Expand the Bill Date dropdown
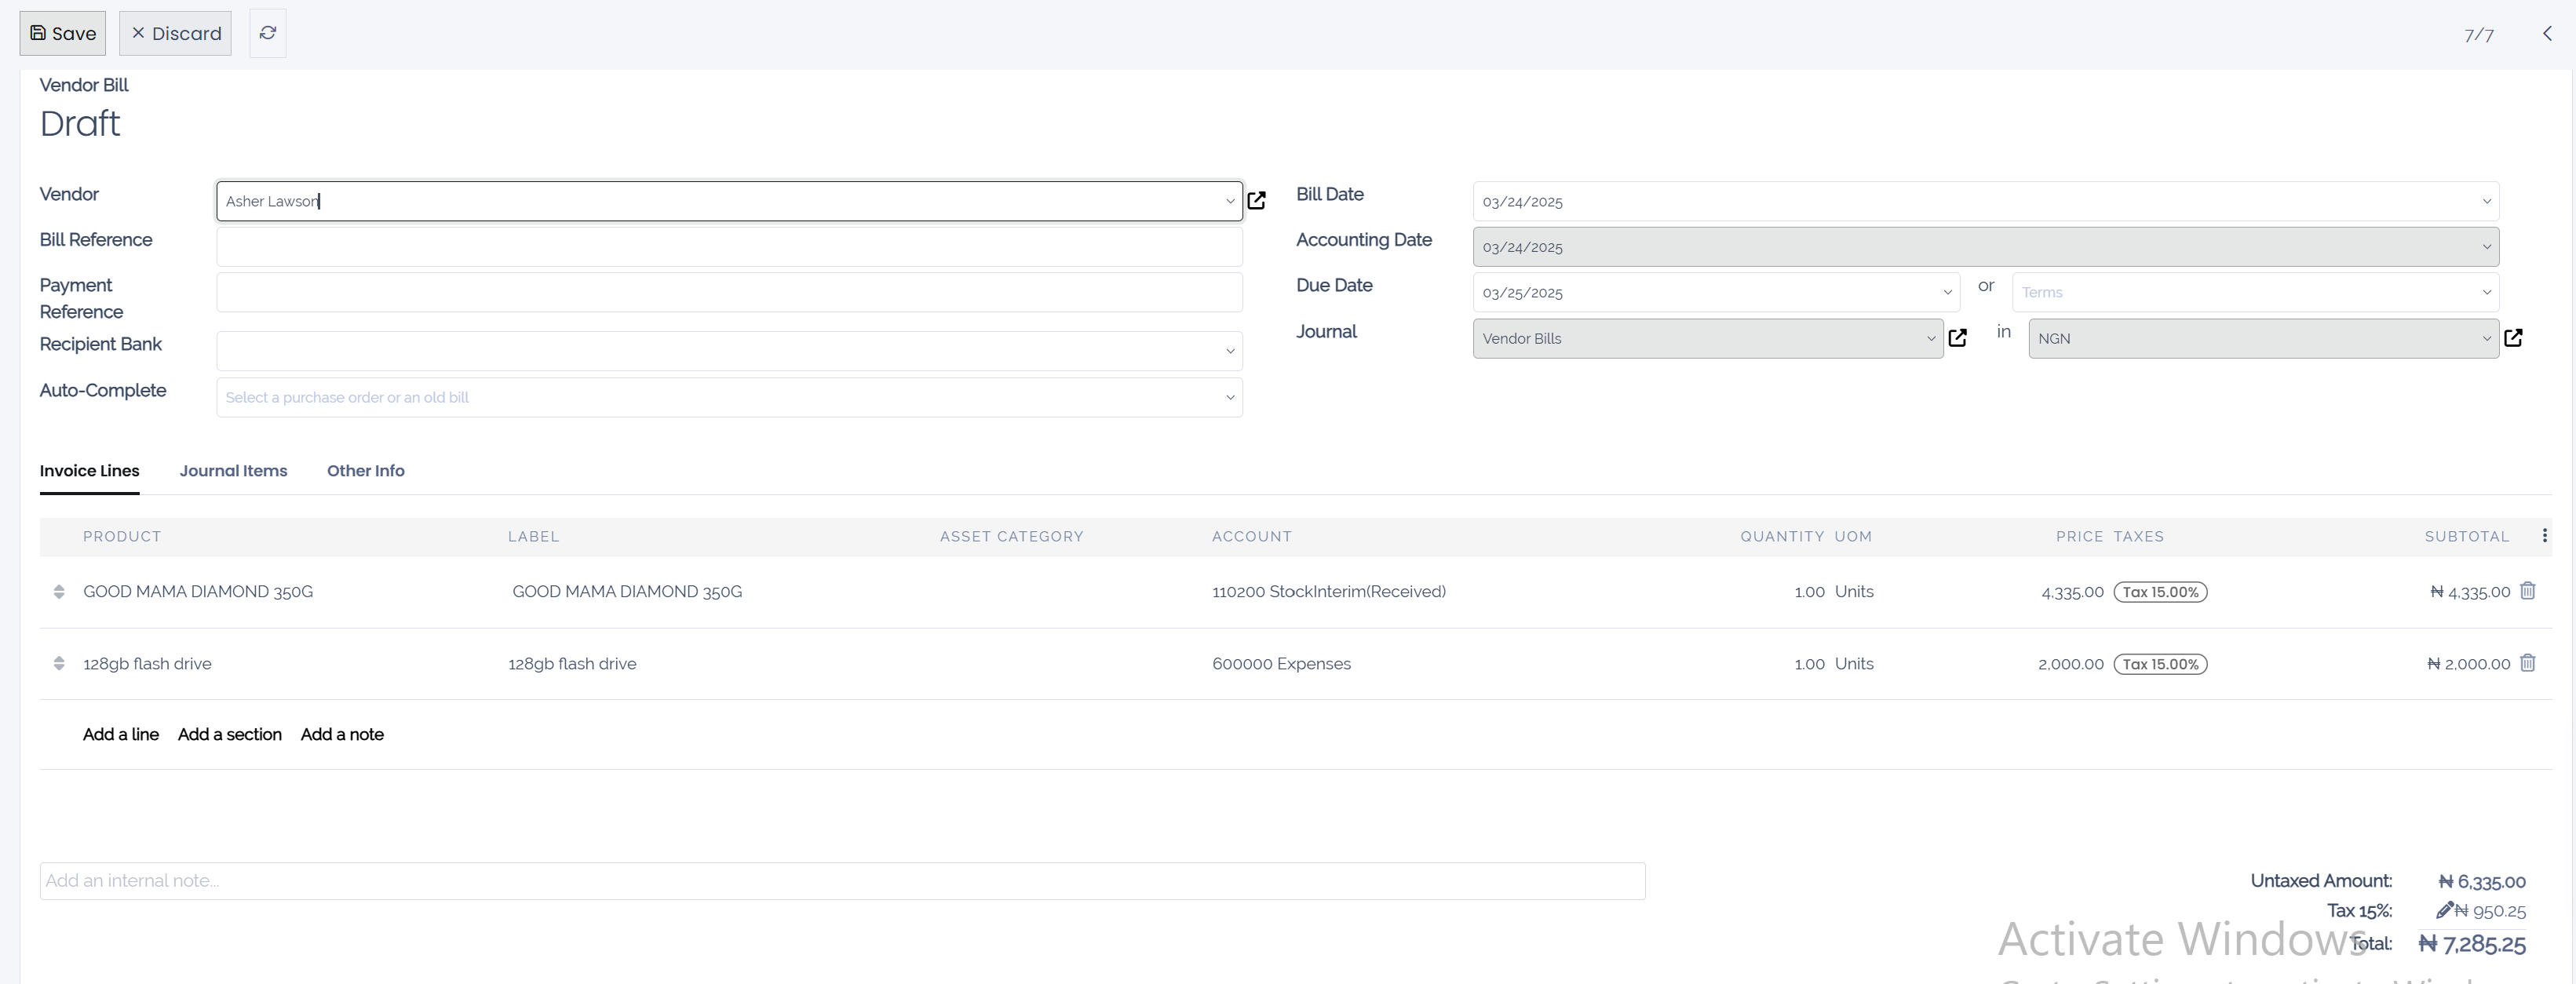 2486,201
